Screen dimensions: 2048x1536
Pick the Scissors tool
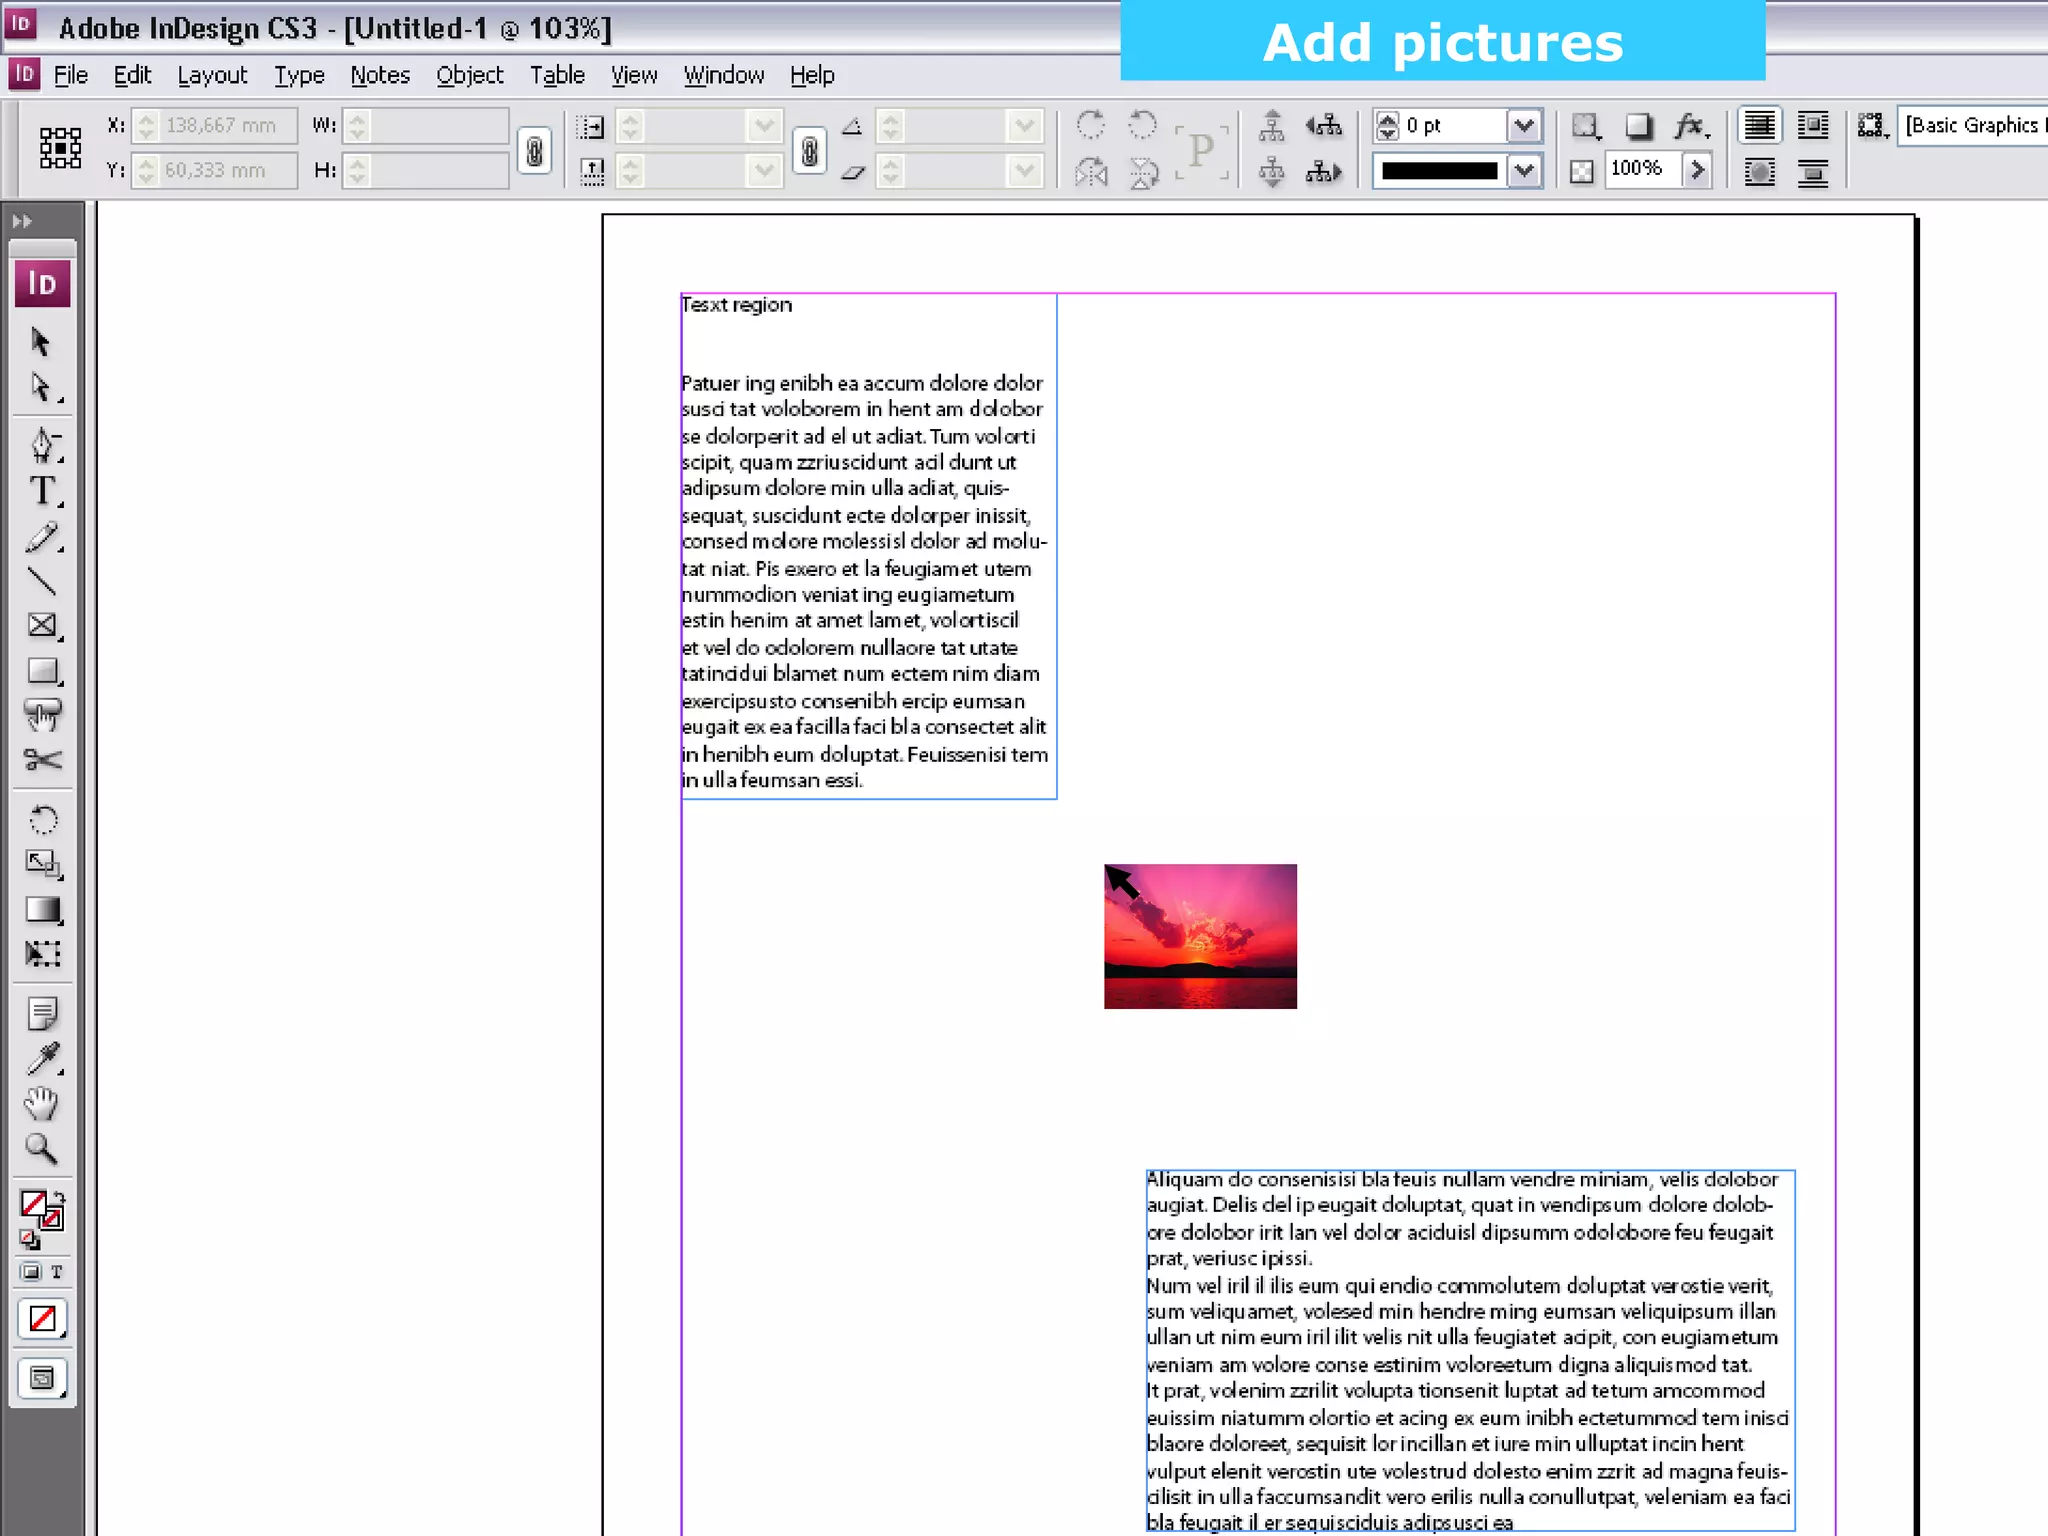pos(42,760)
